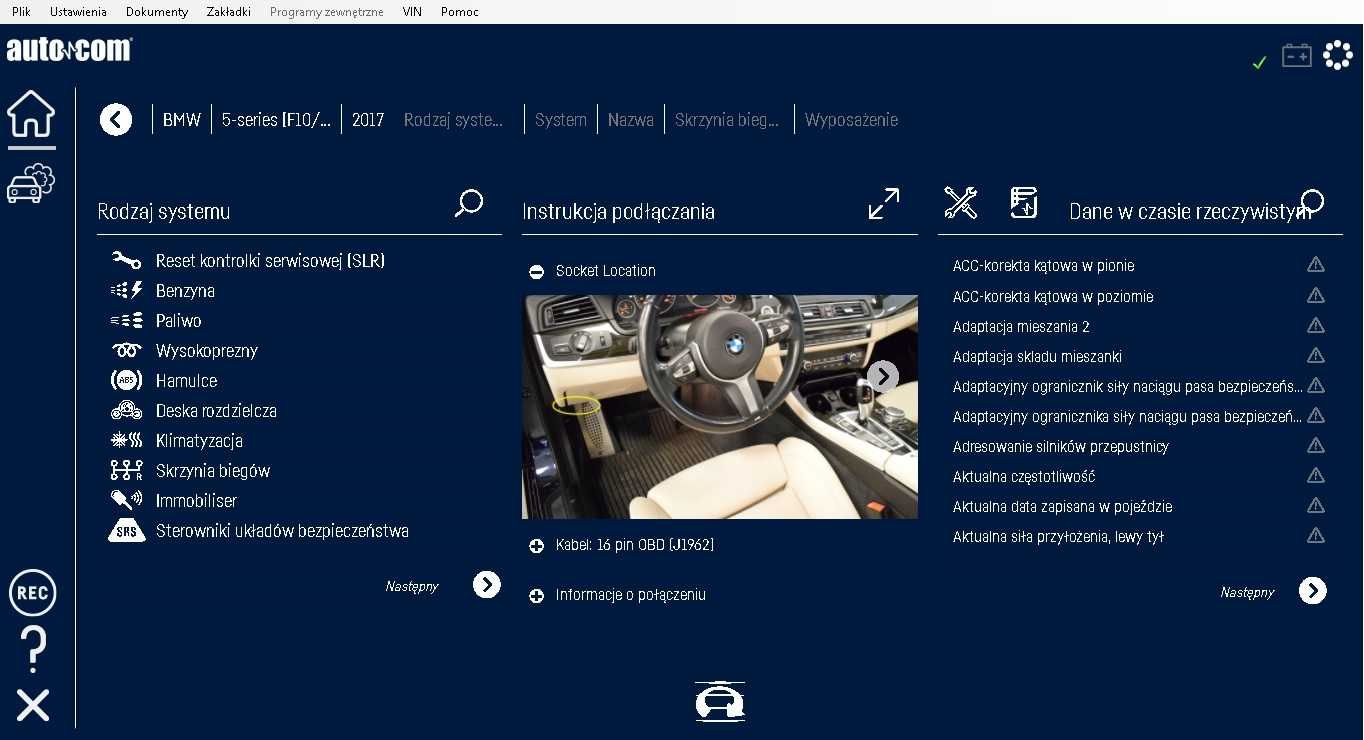Select Aktualna data zapisana w pojeździe

1062,506
